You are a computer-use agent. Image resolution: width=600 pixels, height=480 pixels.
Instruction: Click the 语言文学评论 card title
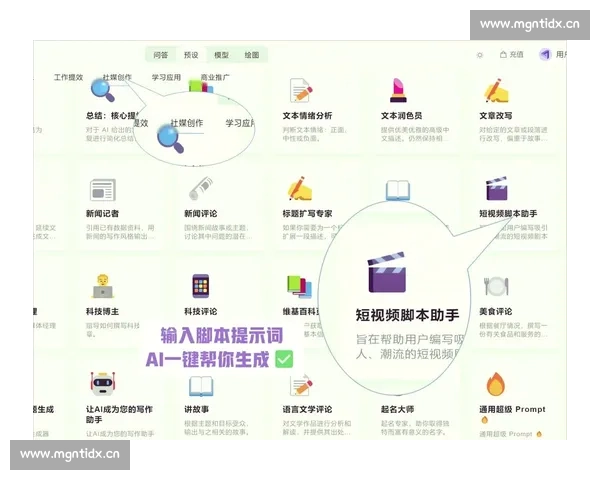pyautogui.click(x=307, y=410)
